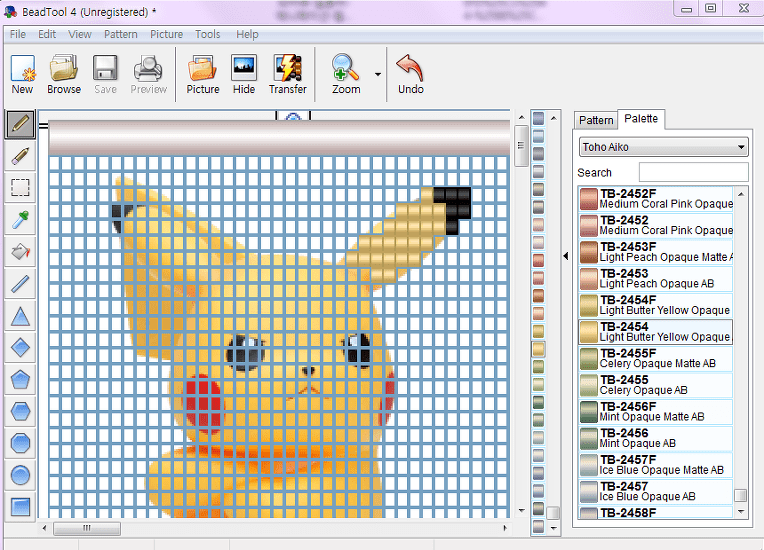Open the Pattern menu
This screenshot has height=550, width=764.
pyautogui.click(x=120, y=34)
